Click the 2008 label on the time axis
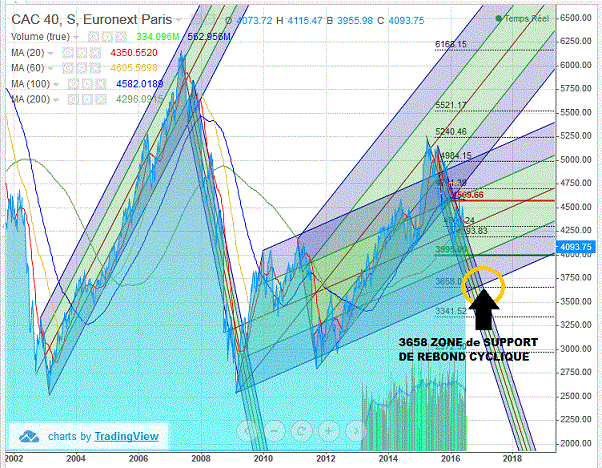The height and width of the screenshot is (468, 602). tap(201, 458)
